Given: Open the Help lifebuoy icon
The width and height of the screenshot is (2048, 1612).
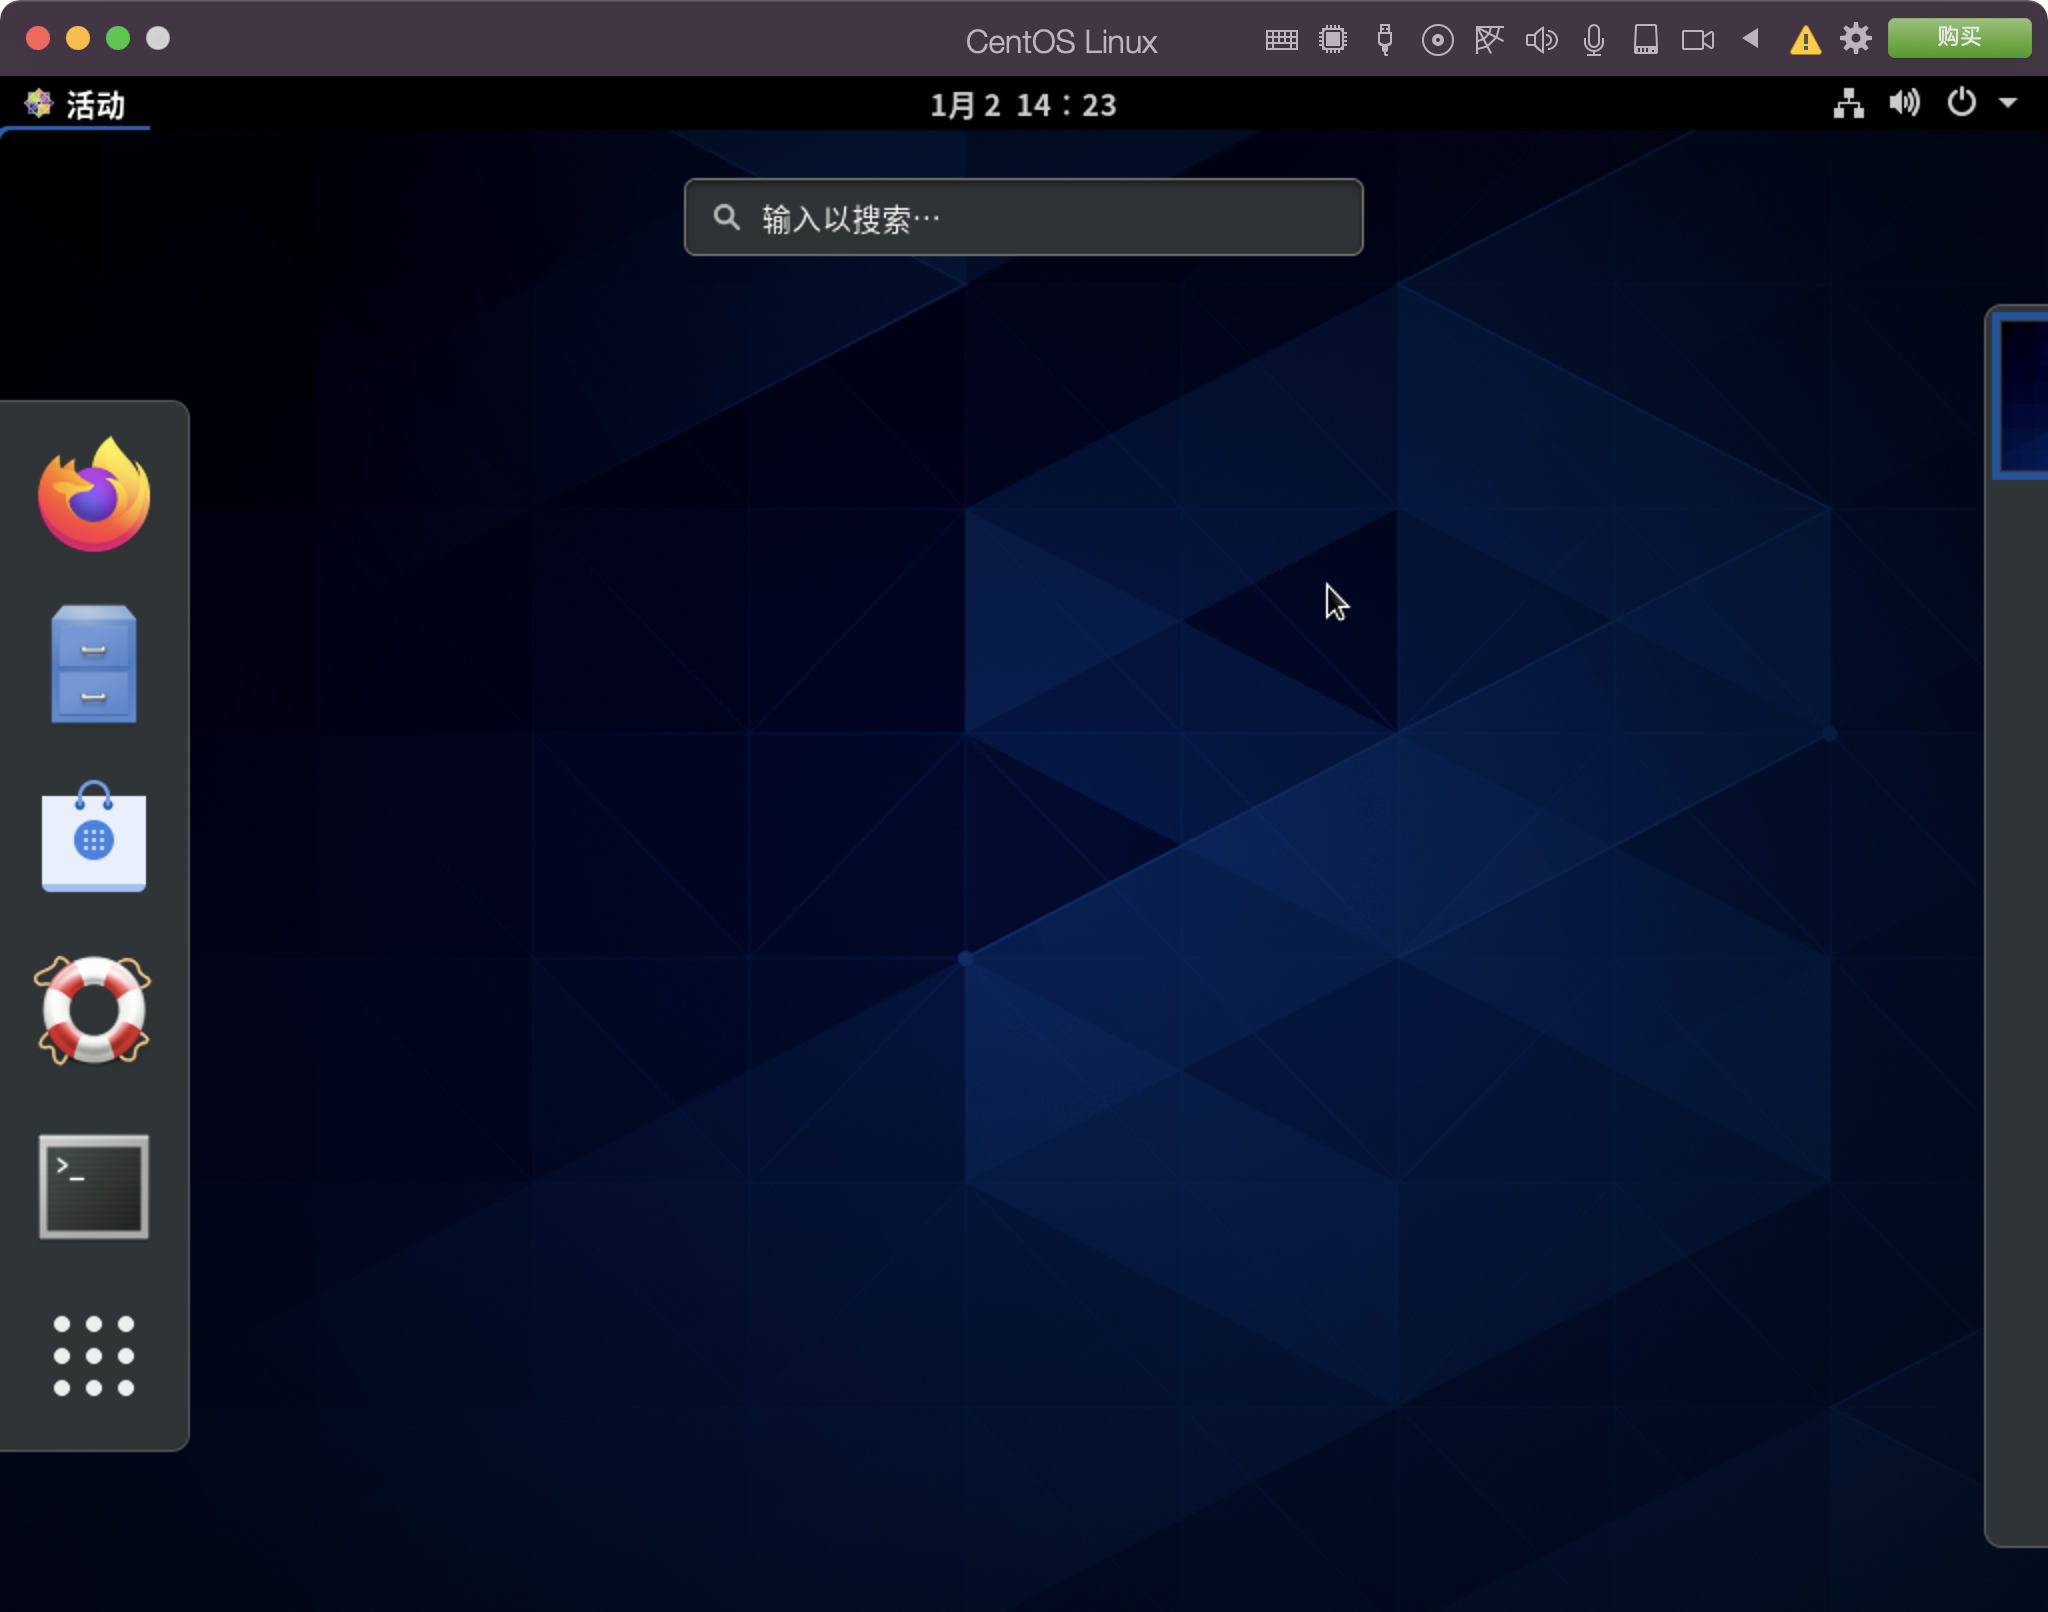Looking at the screenshot, I should (94, 1010).
